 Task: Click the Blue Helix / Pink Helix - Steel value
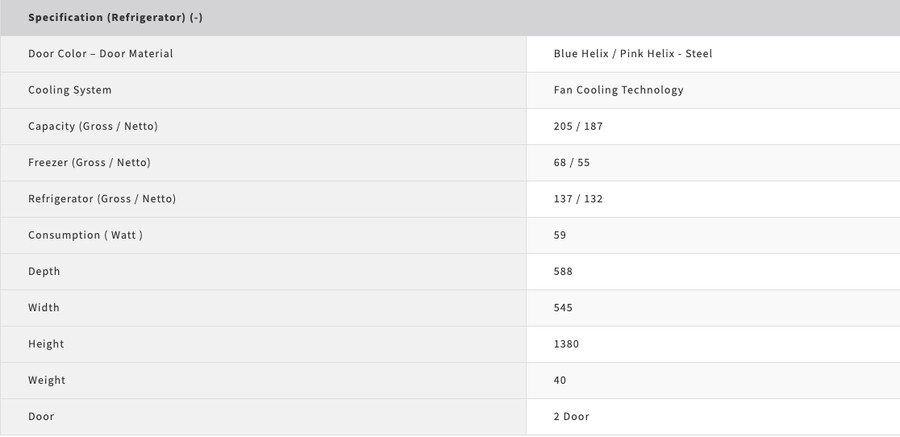tap(633, 54)
